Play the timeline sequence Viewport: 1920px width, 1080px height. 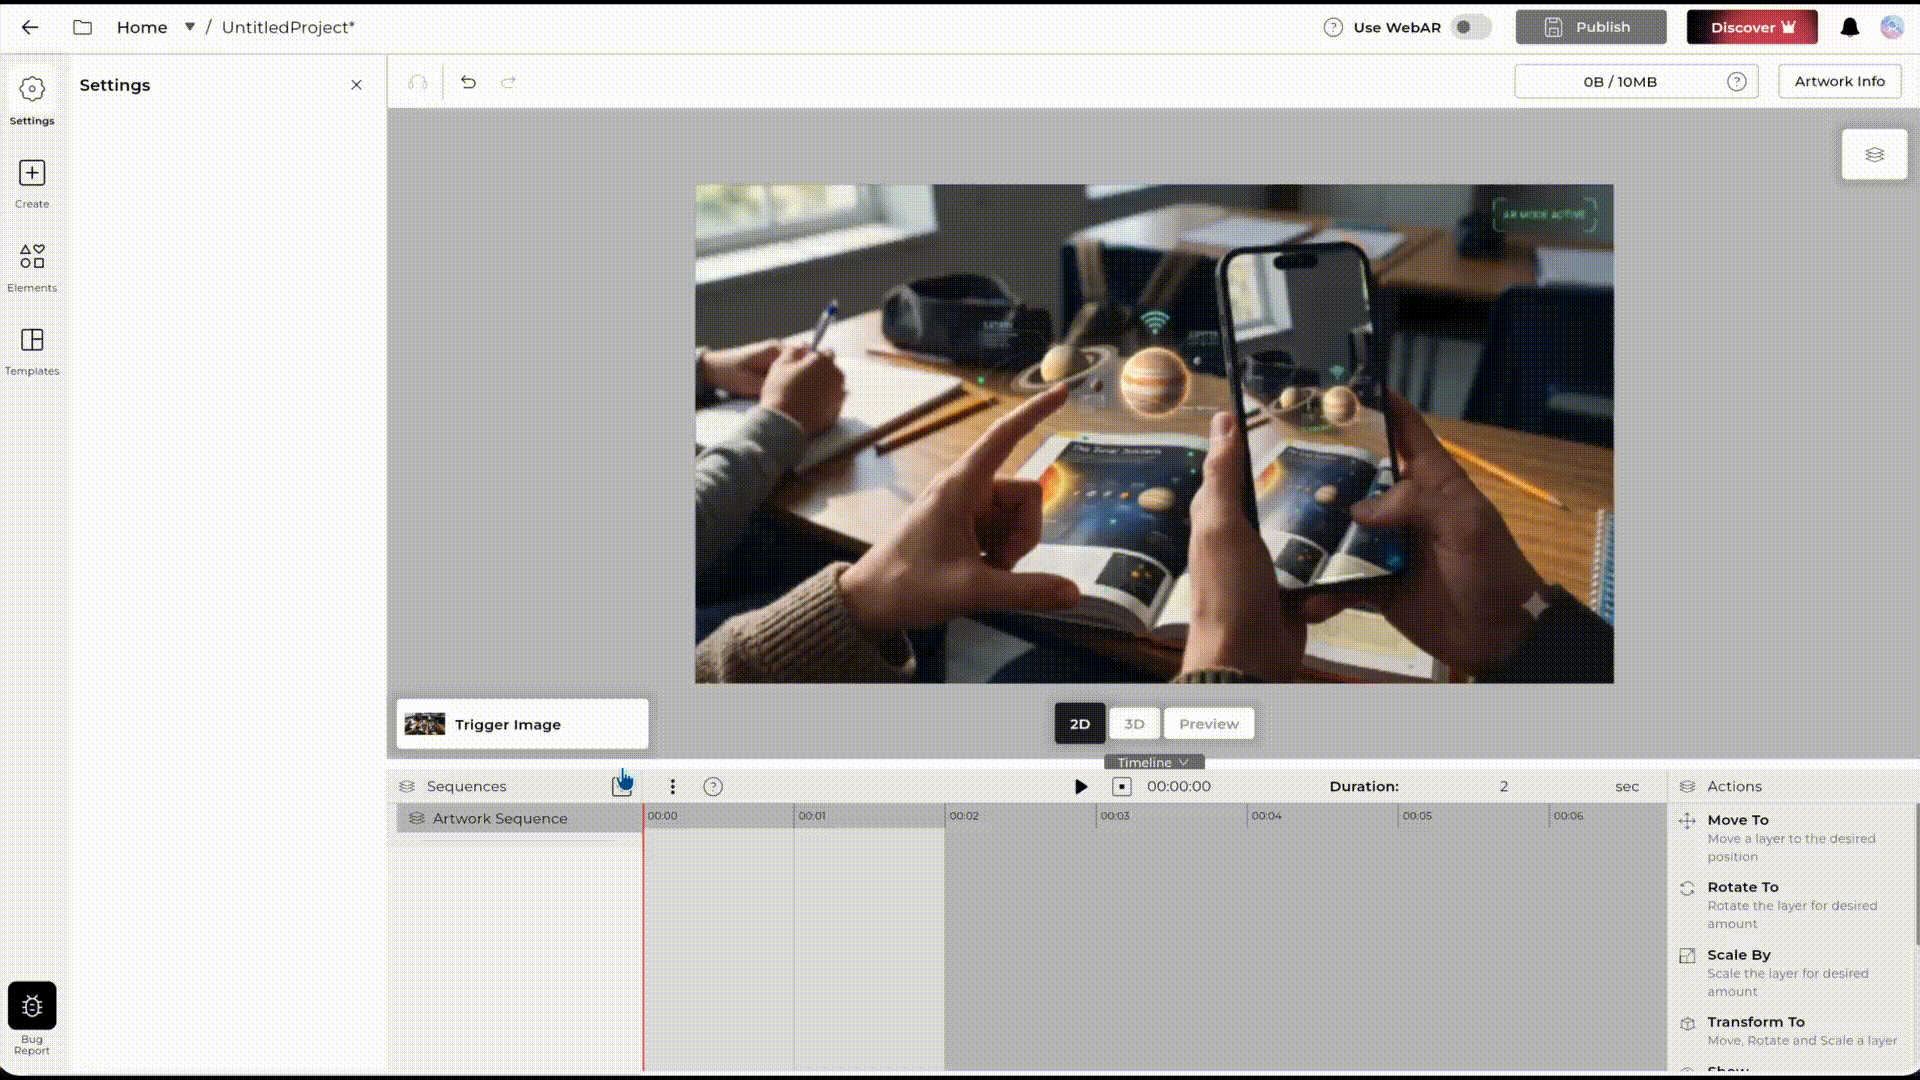click(1081, 787)
